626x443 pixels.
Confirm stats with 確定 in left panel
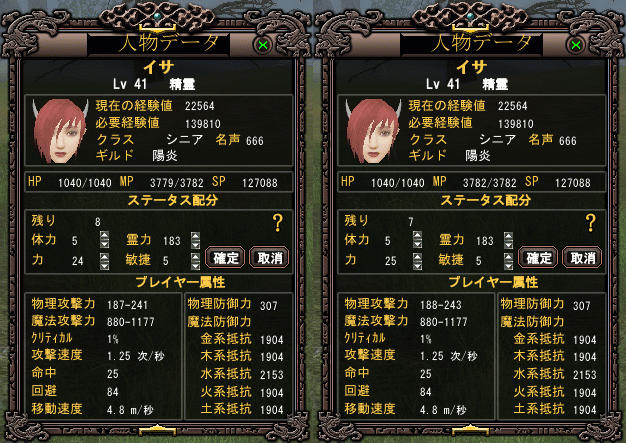[226, 257]
